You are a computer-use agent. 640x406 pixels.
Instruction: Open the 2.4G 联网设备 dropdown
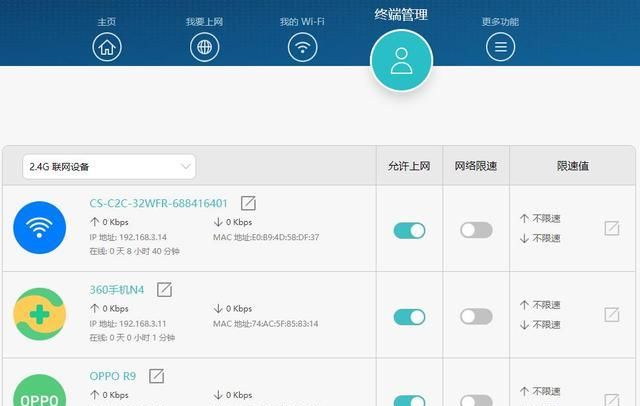[109, 166]
